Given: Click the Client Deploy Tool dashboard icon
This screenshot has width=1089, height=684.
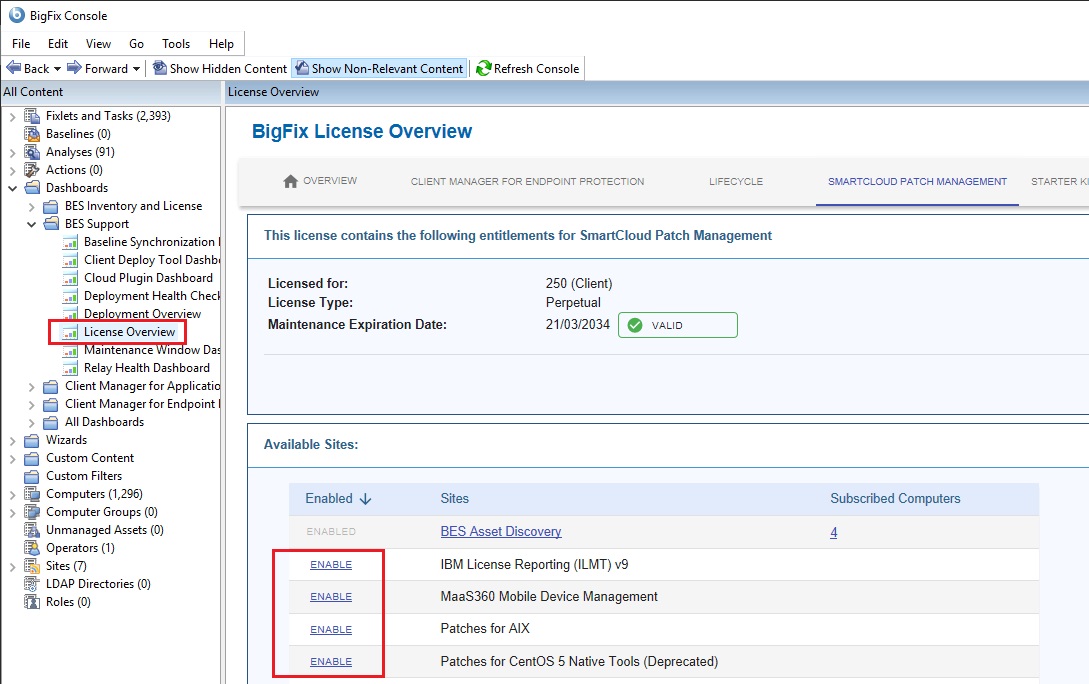Looking at the screenshot, I should 70,260.
